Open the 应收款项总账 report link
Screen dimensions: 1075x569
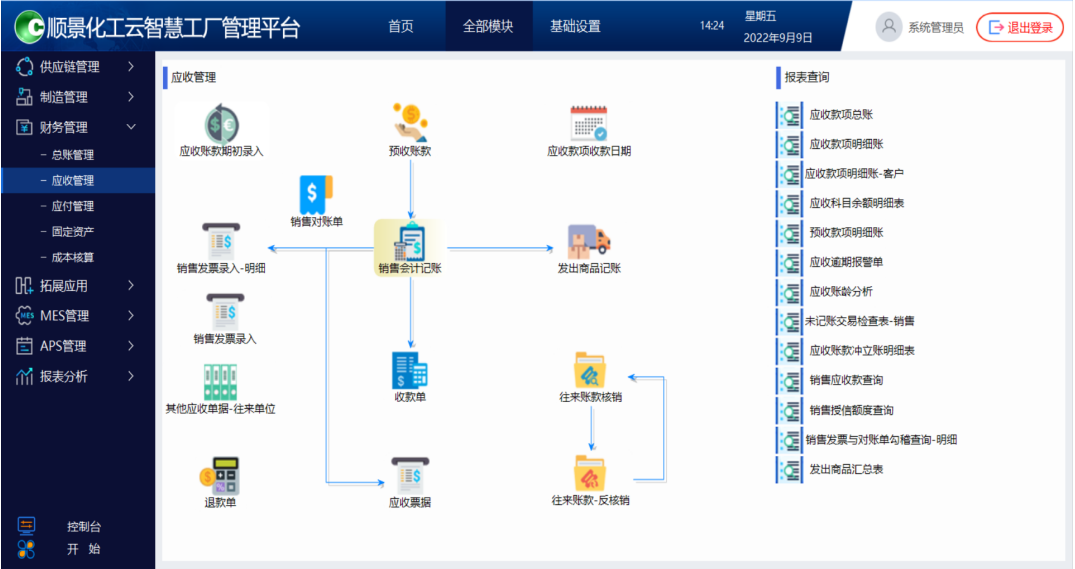click(840, 115)
